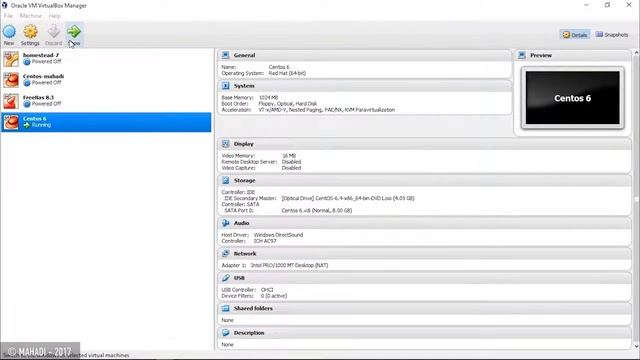
Task: Click the CentOS-6.4 DVD iso entry
Action: (348, 198)
